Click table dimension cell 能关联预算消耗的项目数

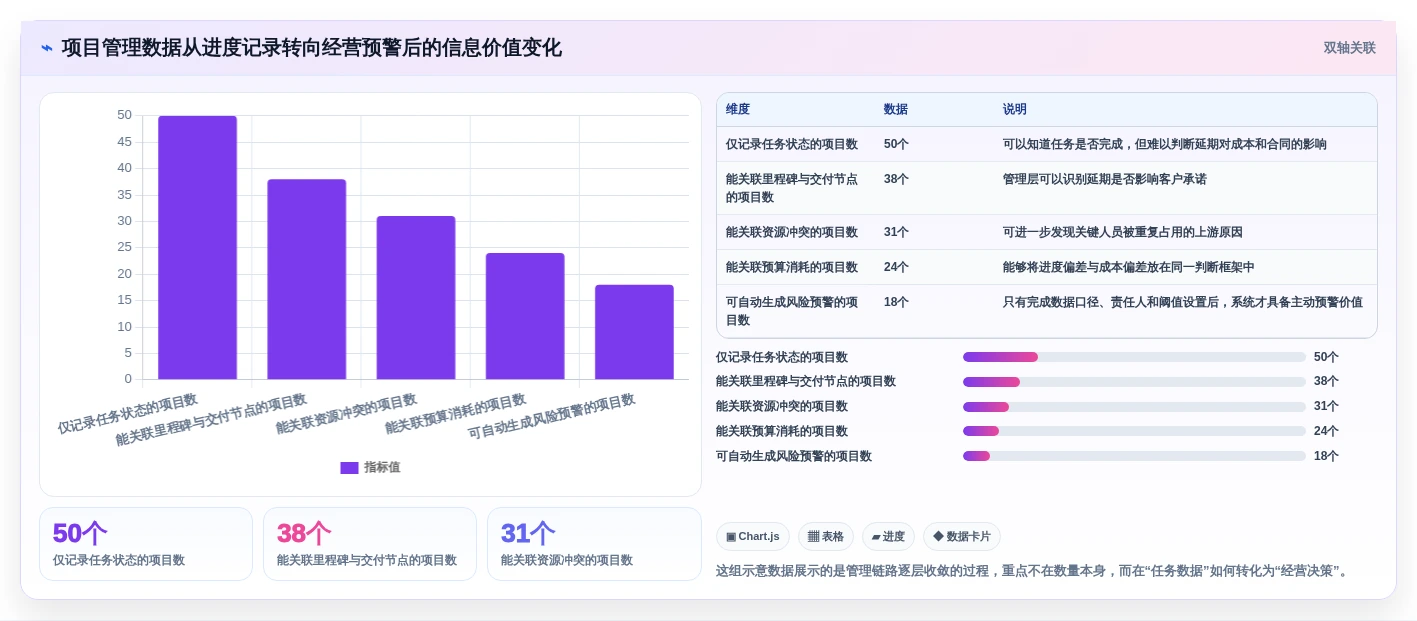[792, 267]
